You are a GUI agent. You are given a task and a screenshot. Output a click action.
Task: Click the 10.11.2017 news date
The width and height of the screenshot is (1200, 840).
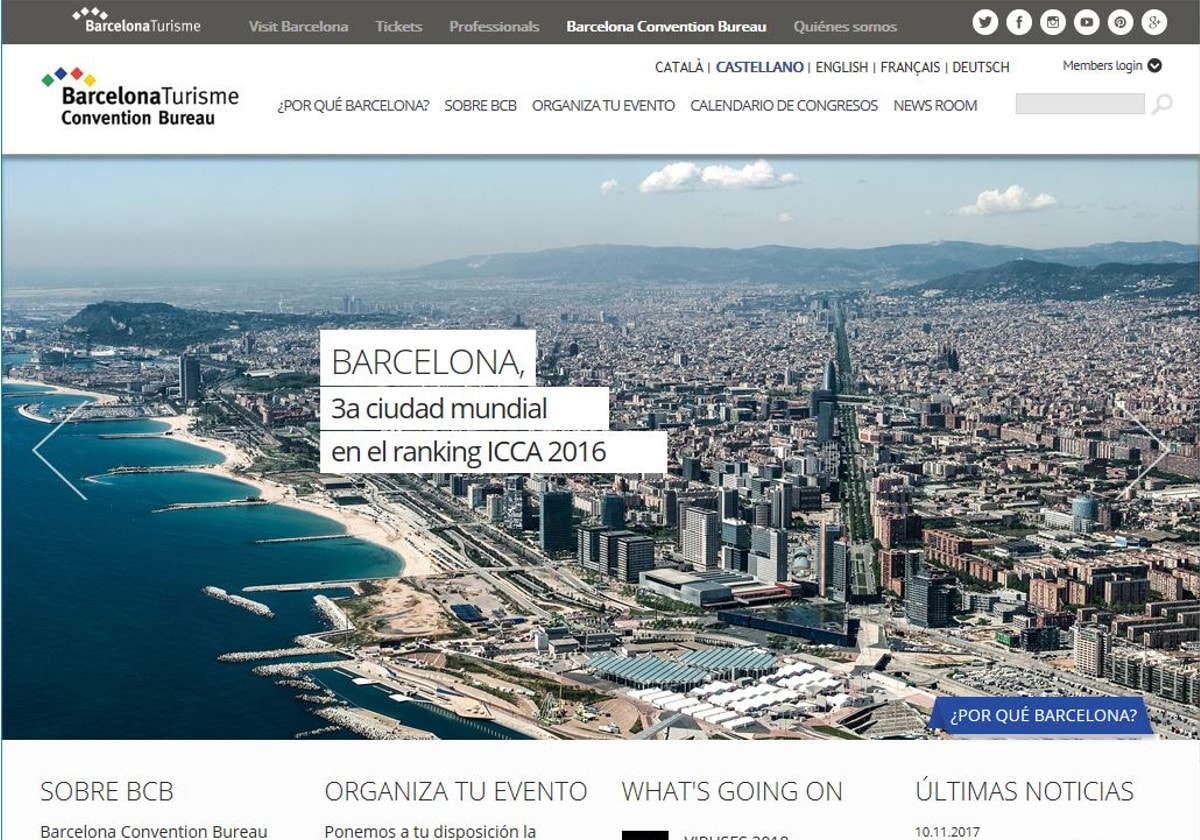[x=948, y=831]
